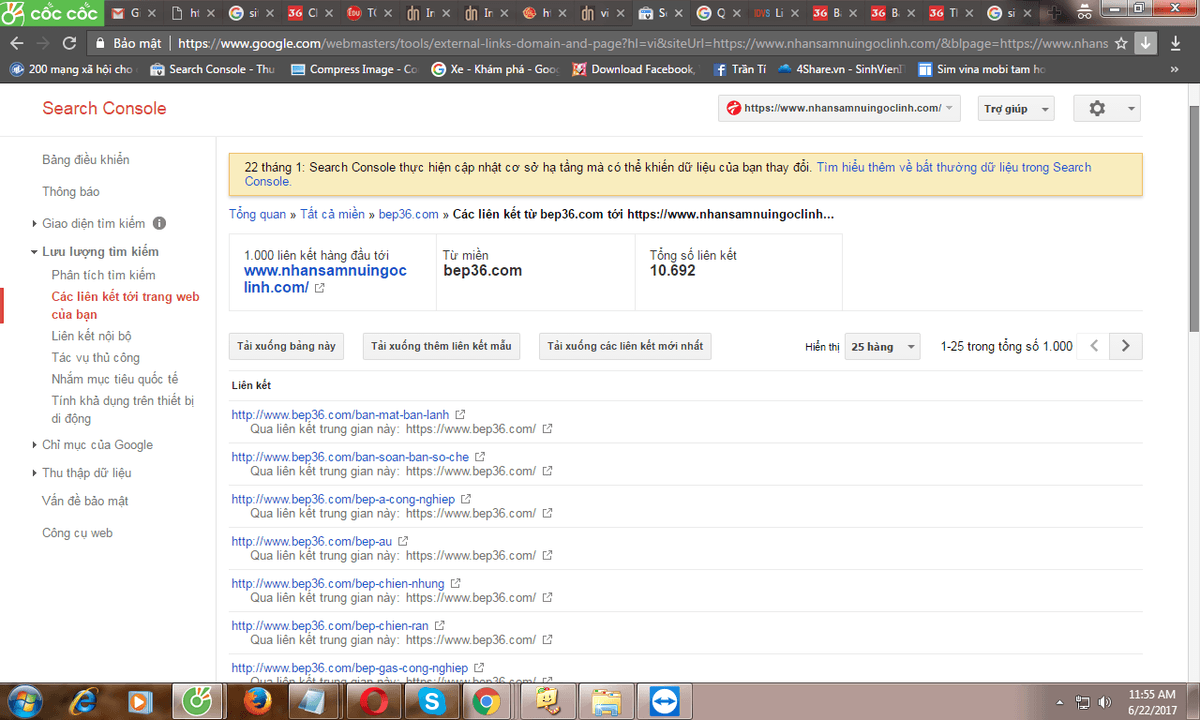Screen dimensions: 1200x720
Task: Open the browser download arrow button
Action: coord(1146,44)
